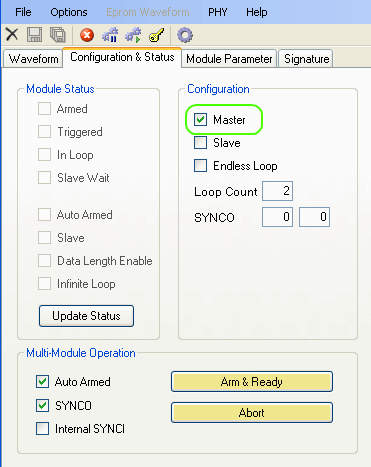The image size is (371, 467).
Task: Open the Eprom Waveform menu
Action: tap(148, 12)
